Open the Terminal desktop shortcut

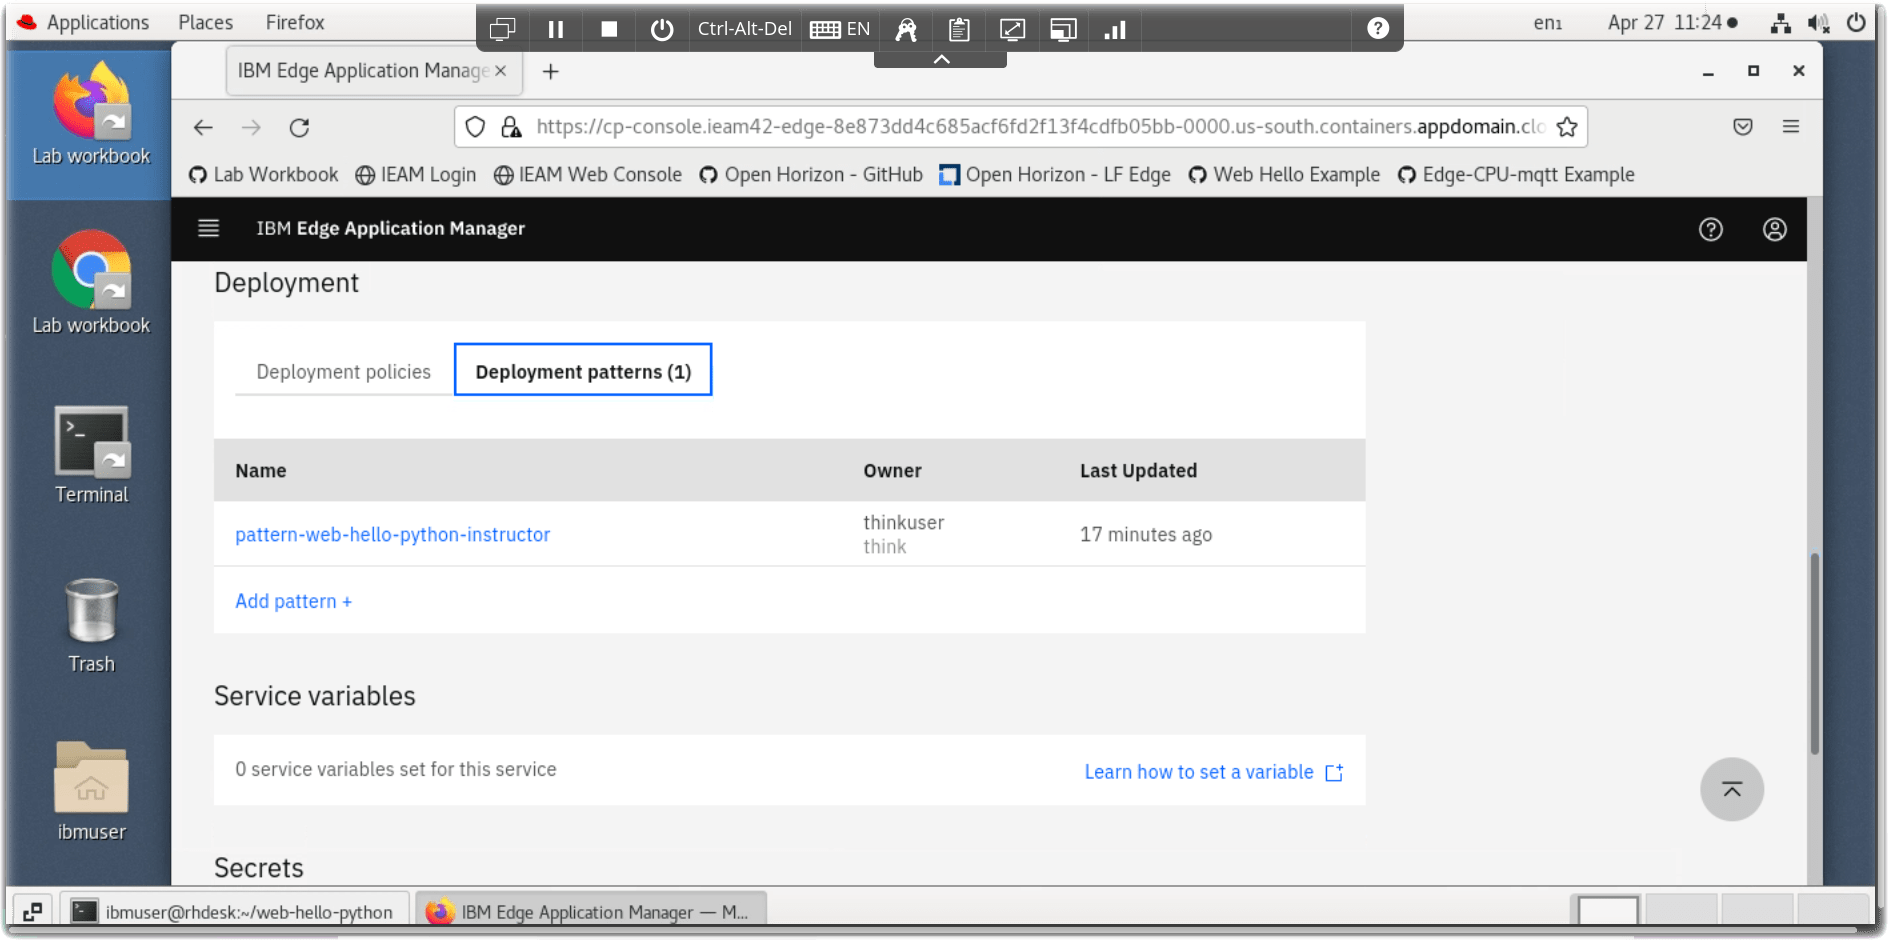click(91, 455)
